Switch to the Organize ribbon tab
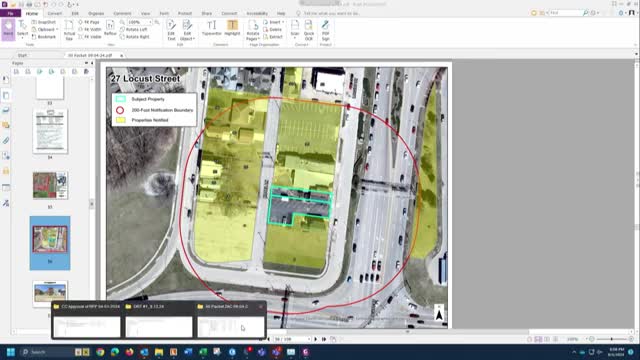 (96, 13)
